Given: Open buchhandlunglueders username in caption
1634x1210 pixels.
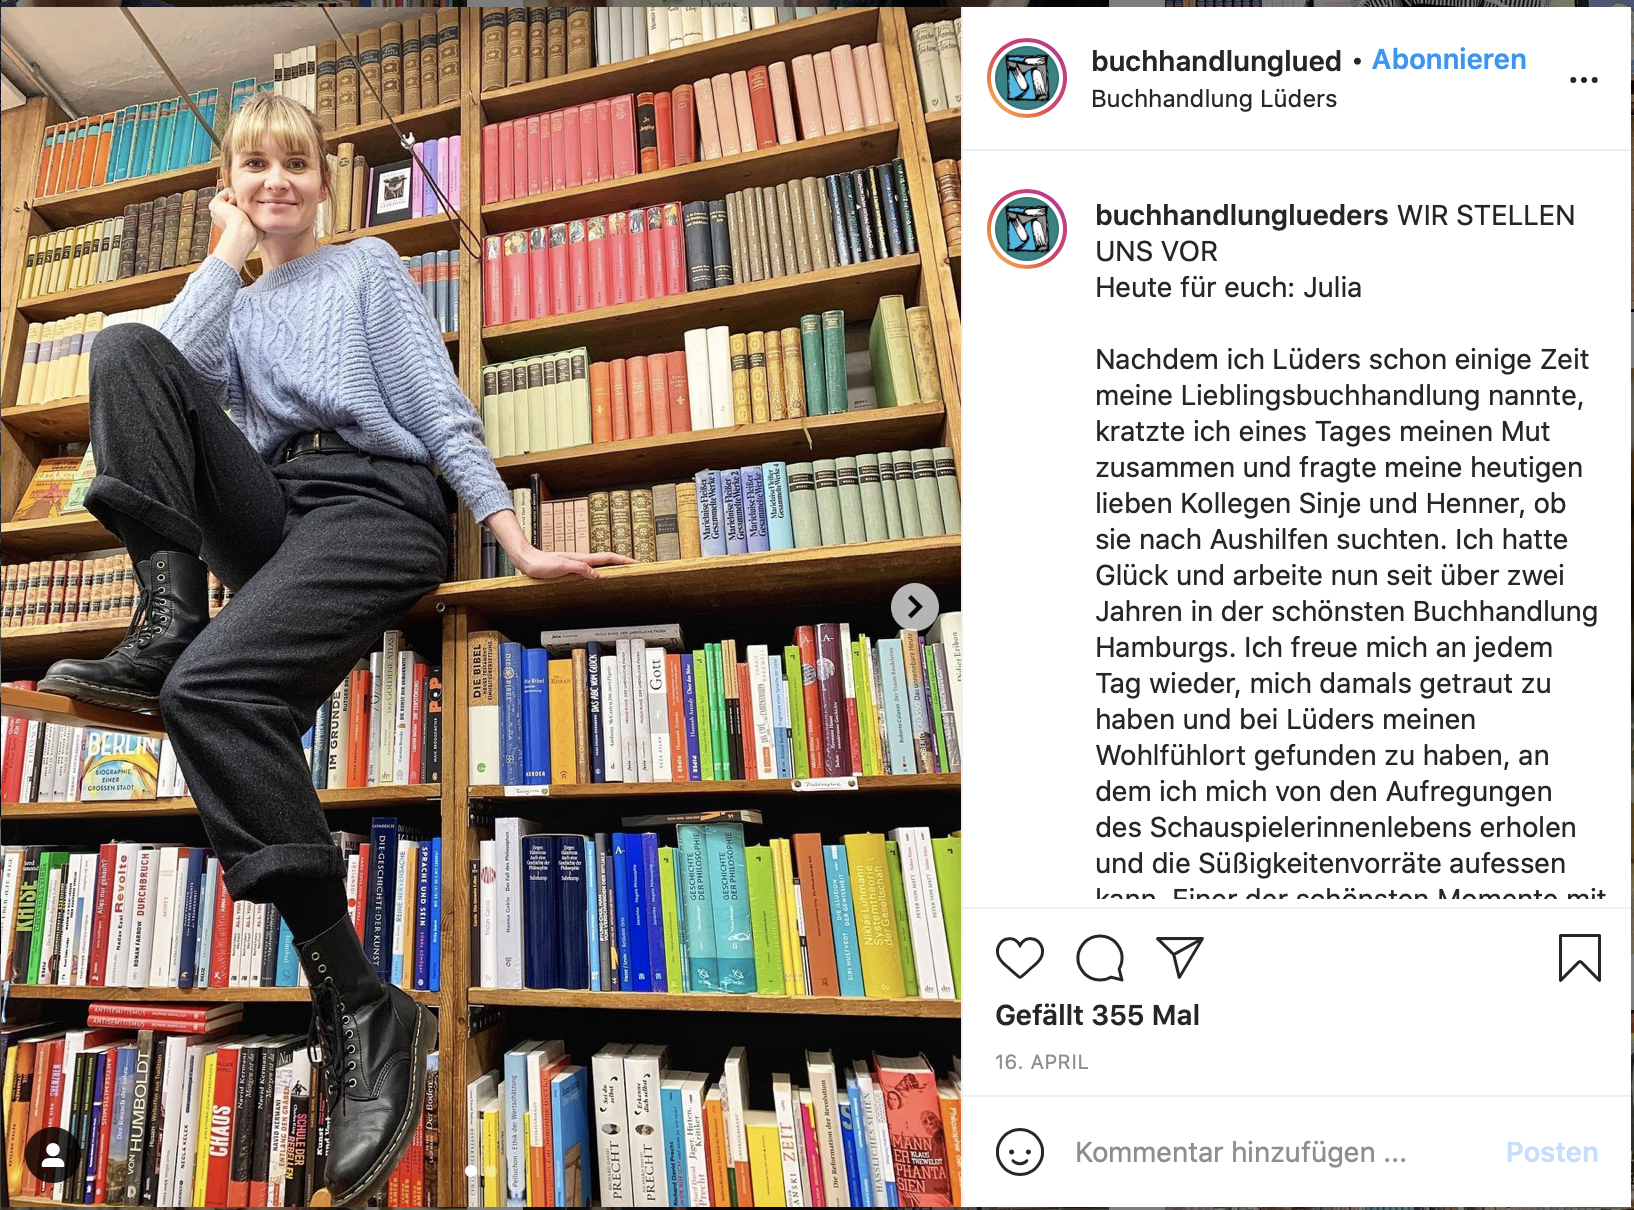Looking at the screenshot, I should (1242, 215).
